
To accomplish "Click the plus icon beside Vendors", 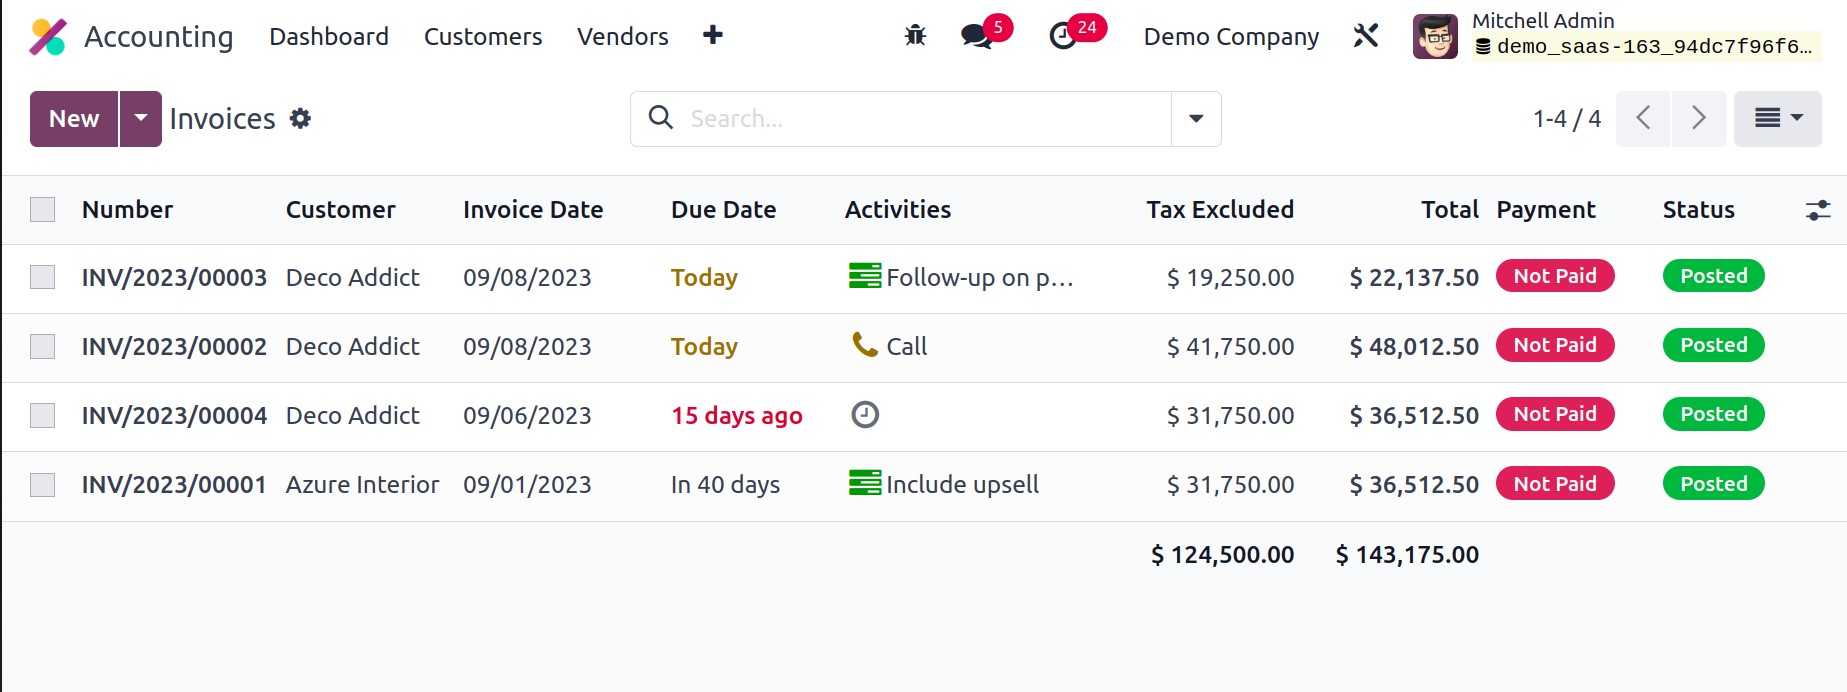I will coord(712,36).
